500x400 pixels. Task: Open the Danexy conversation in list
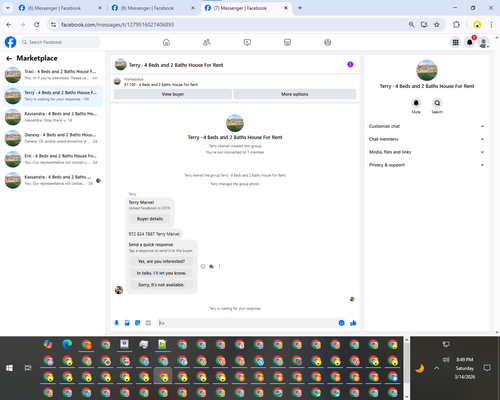pos(53,138)
